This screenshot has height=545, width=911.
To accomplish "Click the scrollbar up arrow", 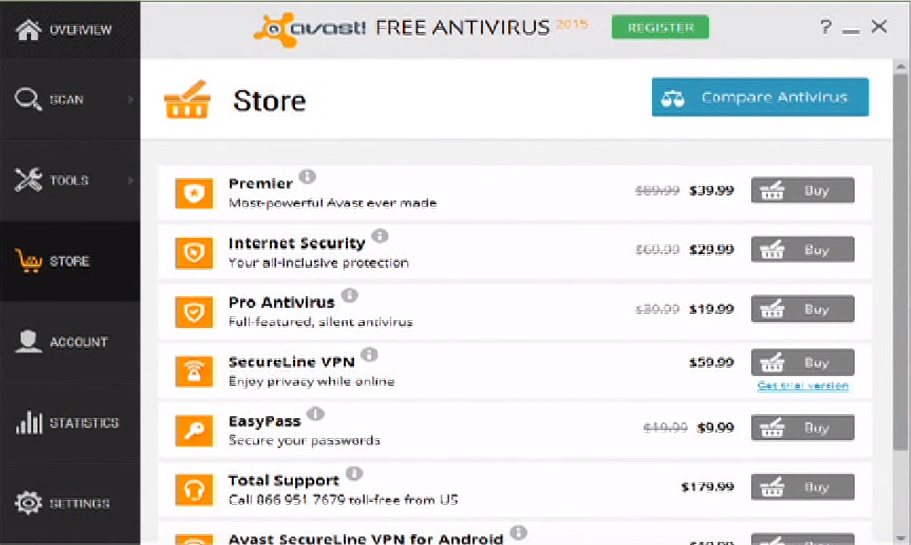I will (x=900, y=65).
